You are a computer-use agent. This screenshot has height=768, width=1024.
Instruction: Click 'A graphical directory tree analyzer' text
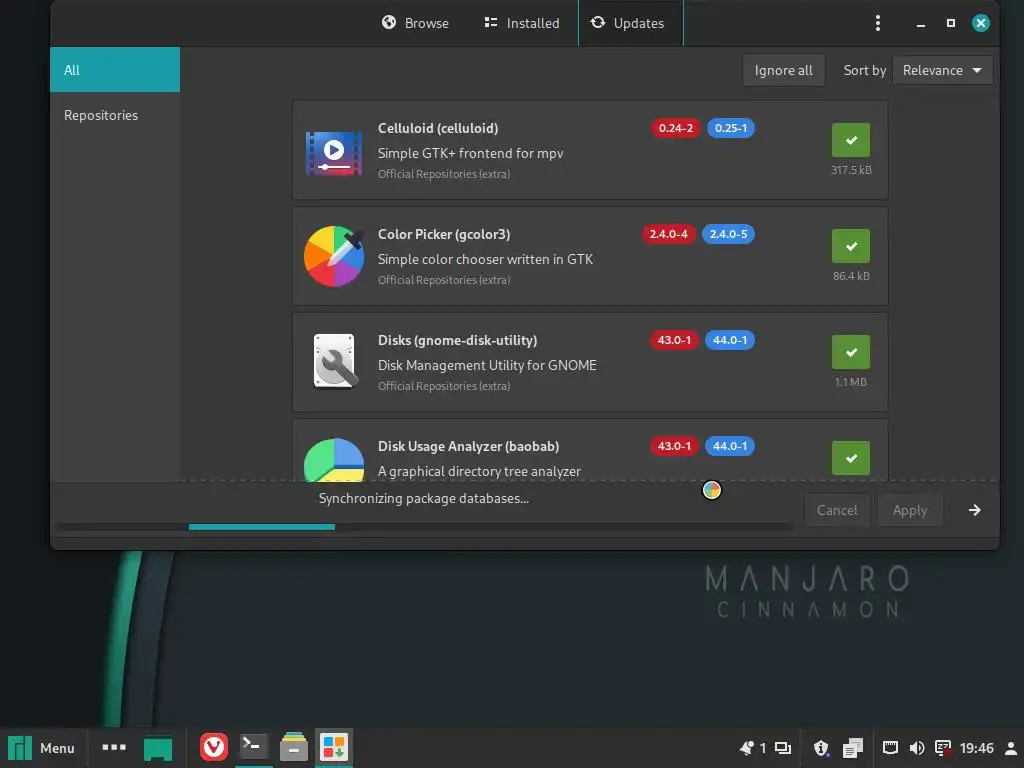pos(479,471)
